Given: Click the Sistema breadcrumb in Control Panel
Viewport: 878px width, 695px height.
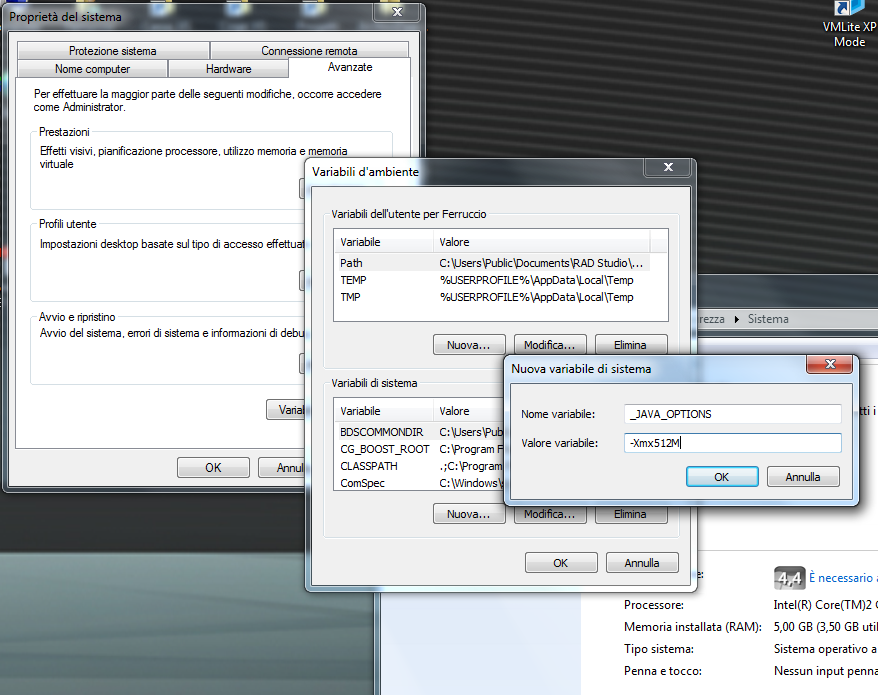Looking at the screenshot, I should (x=768, y=319).
